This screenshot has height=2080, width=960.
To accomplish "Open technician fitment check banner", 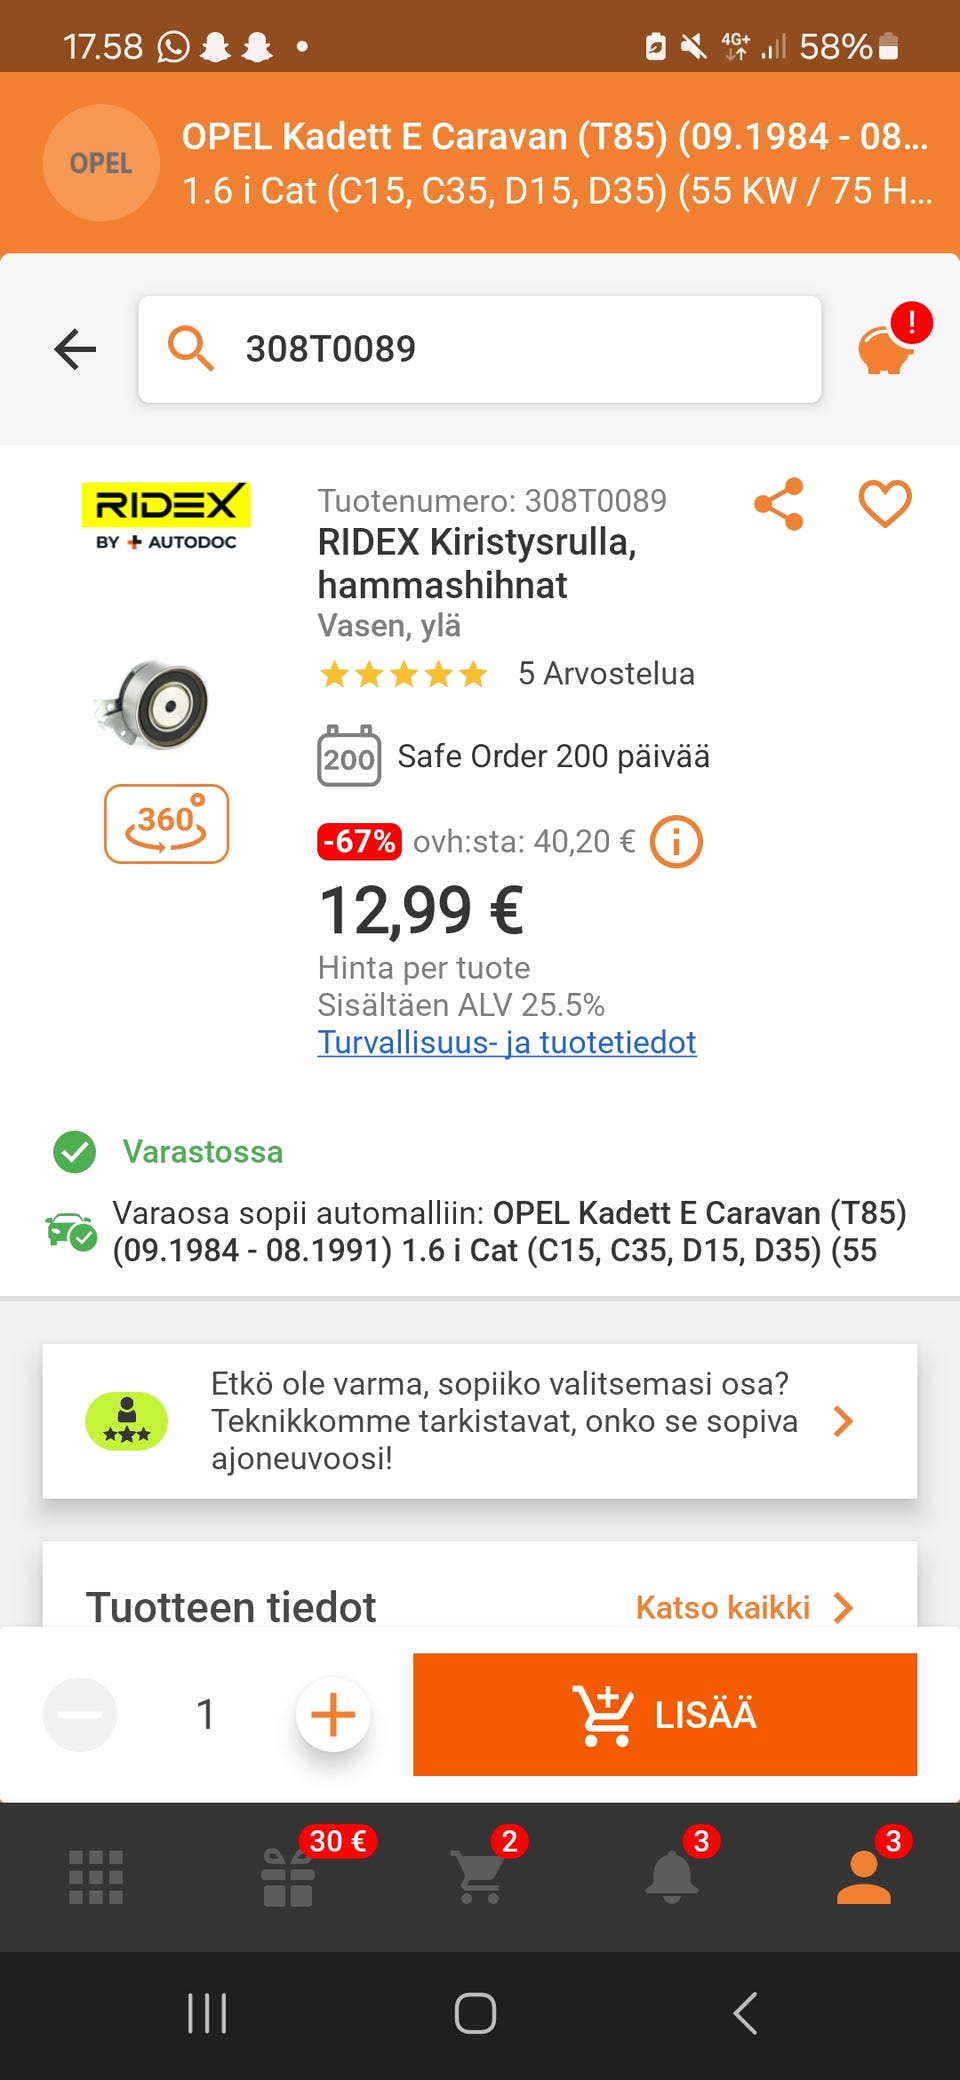I will (x=479, y=1421).
